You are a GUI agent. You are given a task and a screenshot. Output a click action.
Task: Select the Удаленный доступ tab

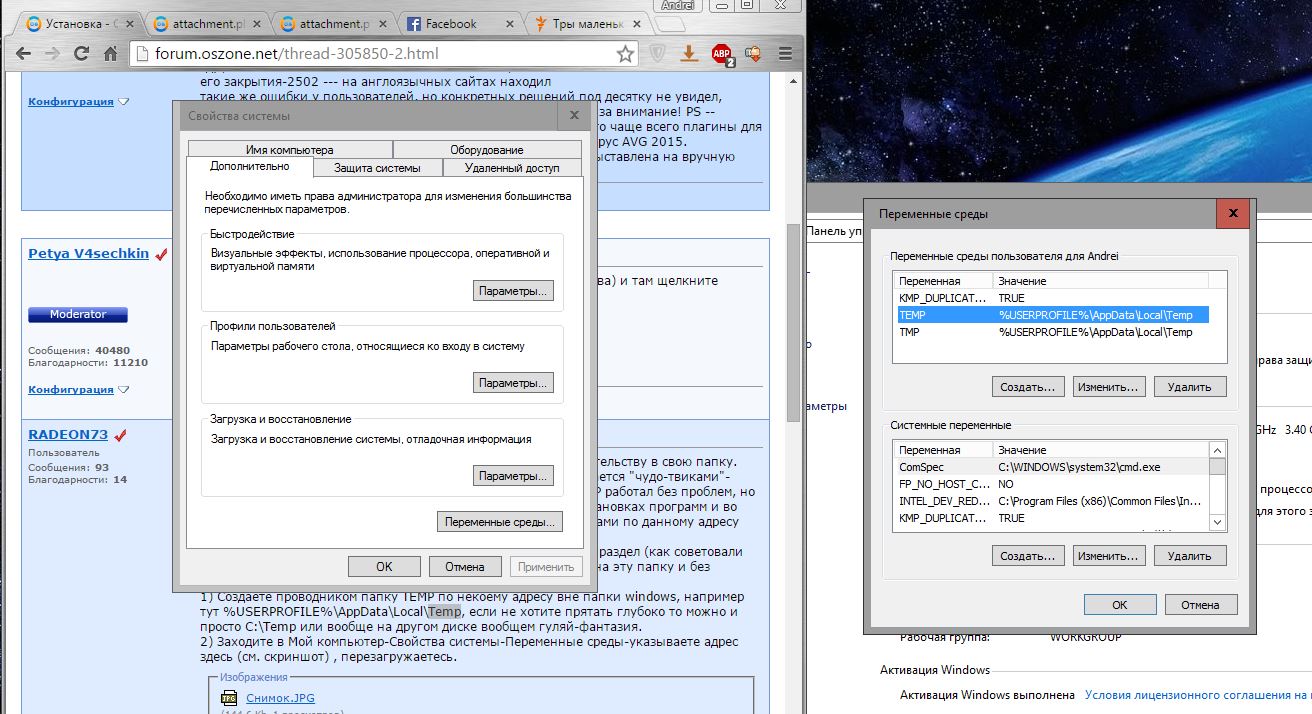point(510,168)
